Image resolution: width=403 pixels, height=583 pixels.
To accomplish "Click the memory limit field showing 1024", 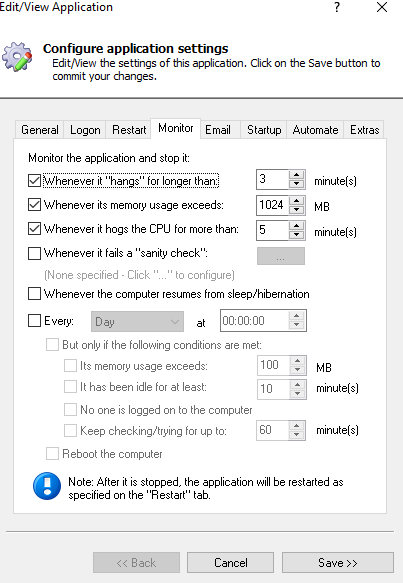I will click(273, 205).
